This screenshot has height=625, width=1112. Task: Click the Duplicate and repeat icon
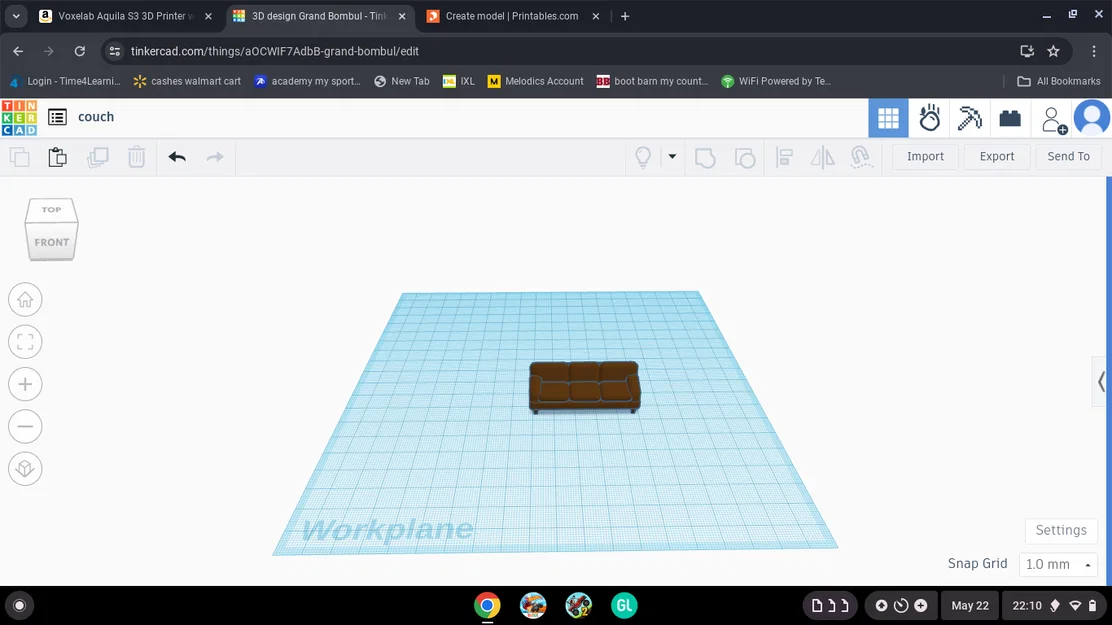[x=97, y=157]
